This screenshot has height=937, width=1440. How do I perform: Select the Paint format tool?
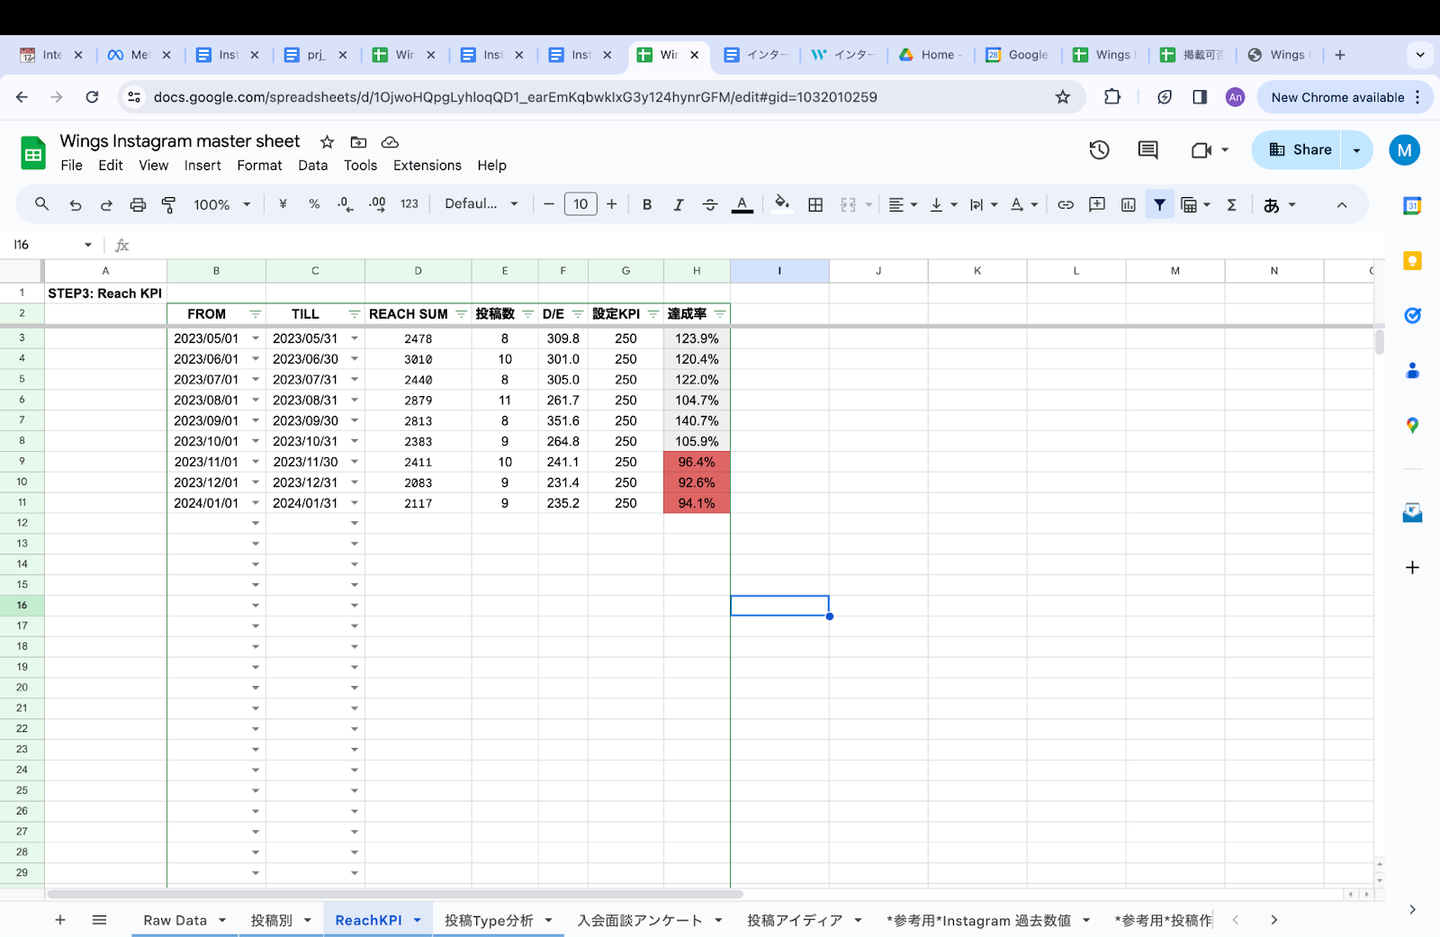click(x=169, y=205)
